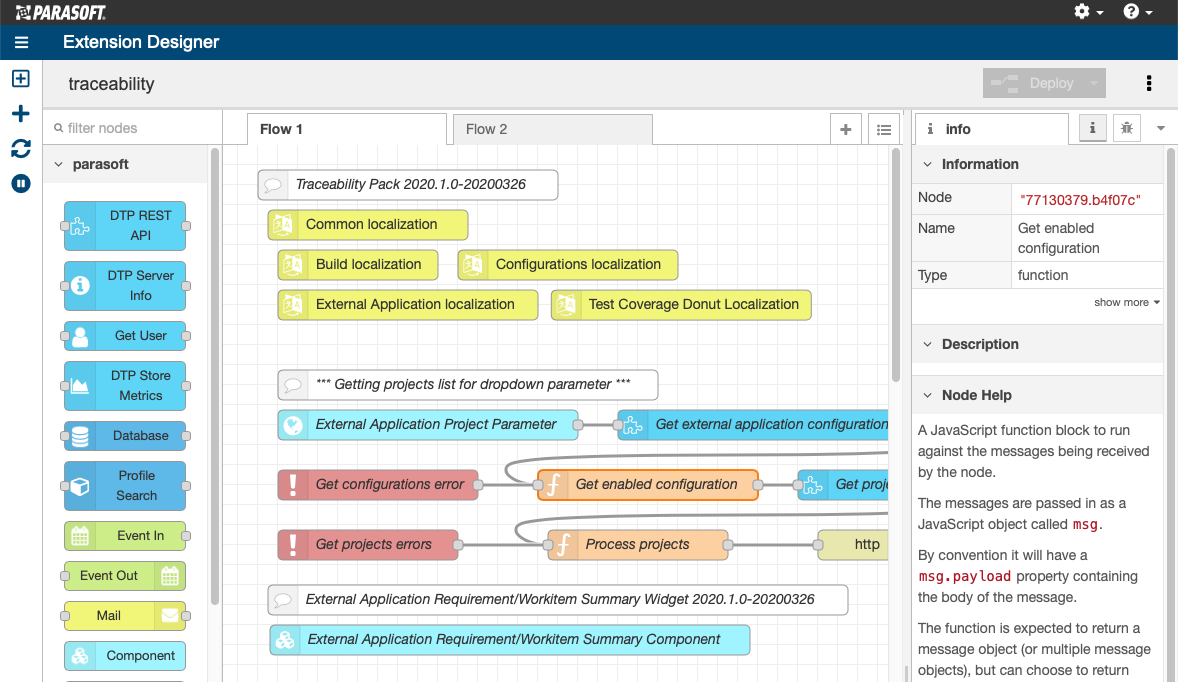Select the Common localization node
This screenshot has height=682, width=1178.
(x=368, y=225)
